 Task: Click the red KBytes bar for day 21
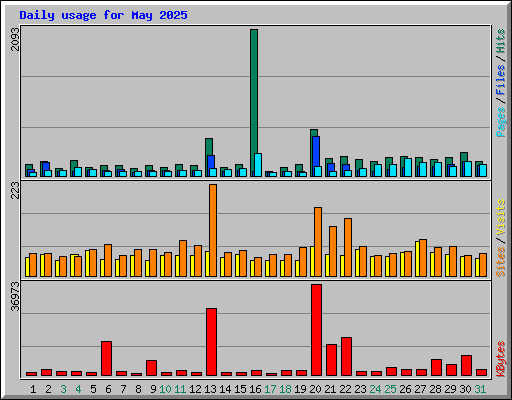click(331, 360)
